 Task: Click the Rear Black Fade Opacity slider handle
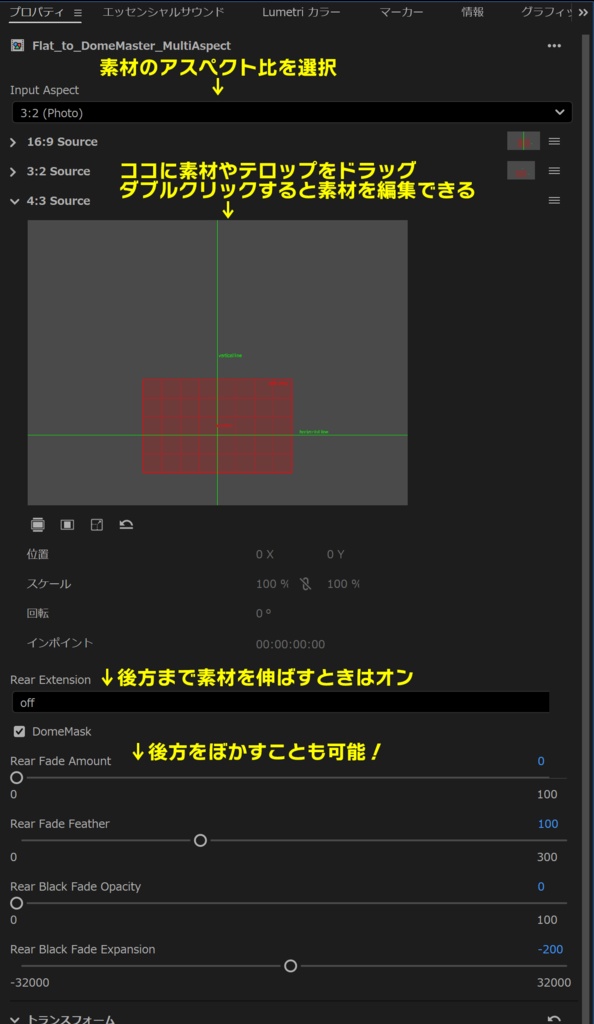point(17,903)
